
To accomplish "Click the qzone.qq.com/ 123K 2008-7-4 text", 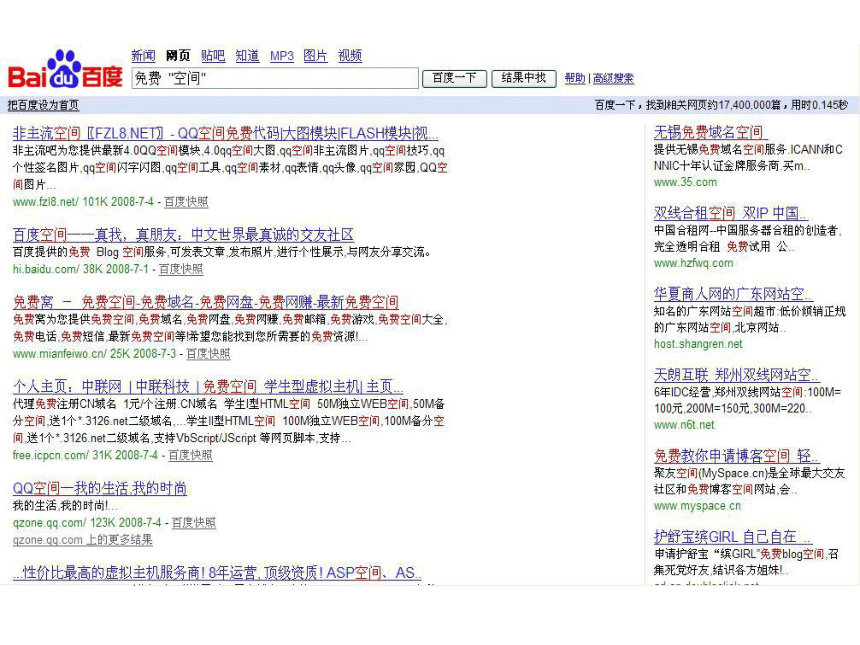I will tap(87, 523).
